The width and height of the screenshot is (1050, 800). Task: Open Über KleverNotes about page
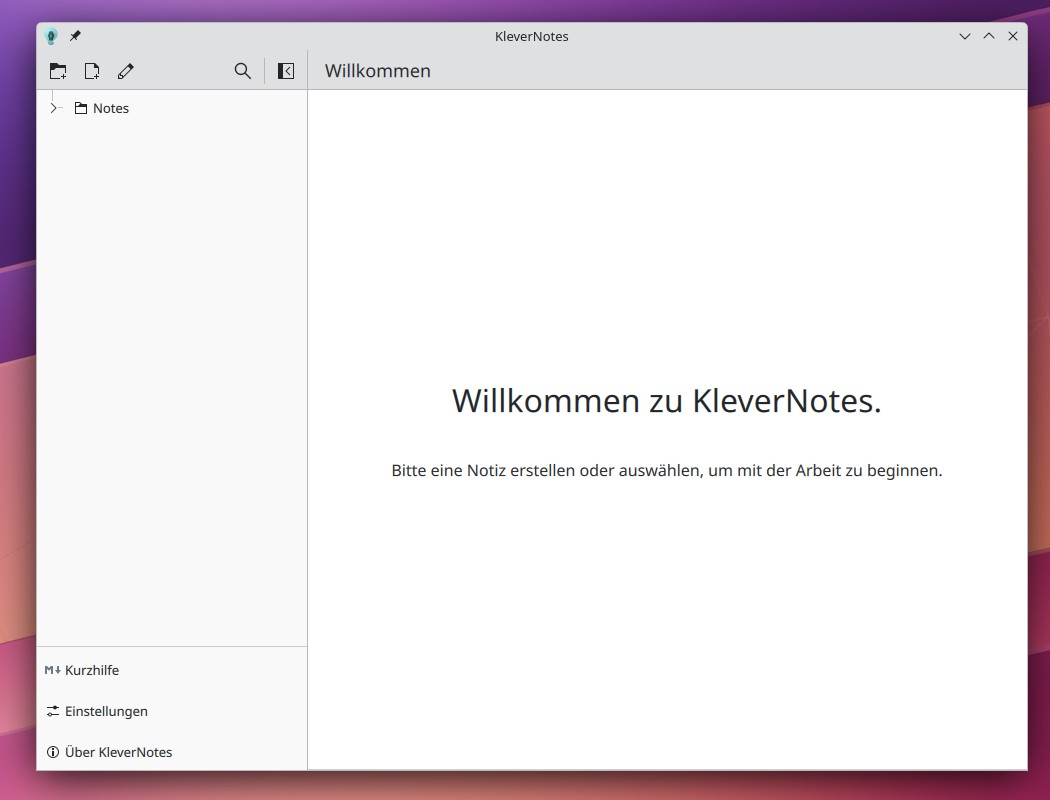tap(118, 752)
